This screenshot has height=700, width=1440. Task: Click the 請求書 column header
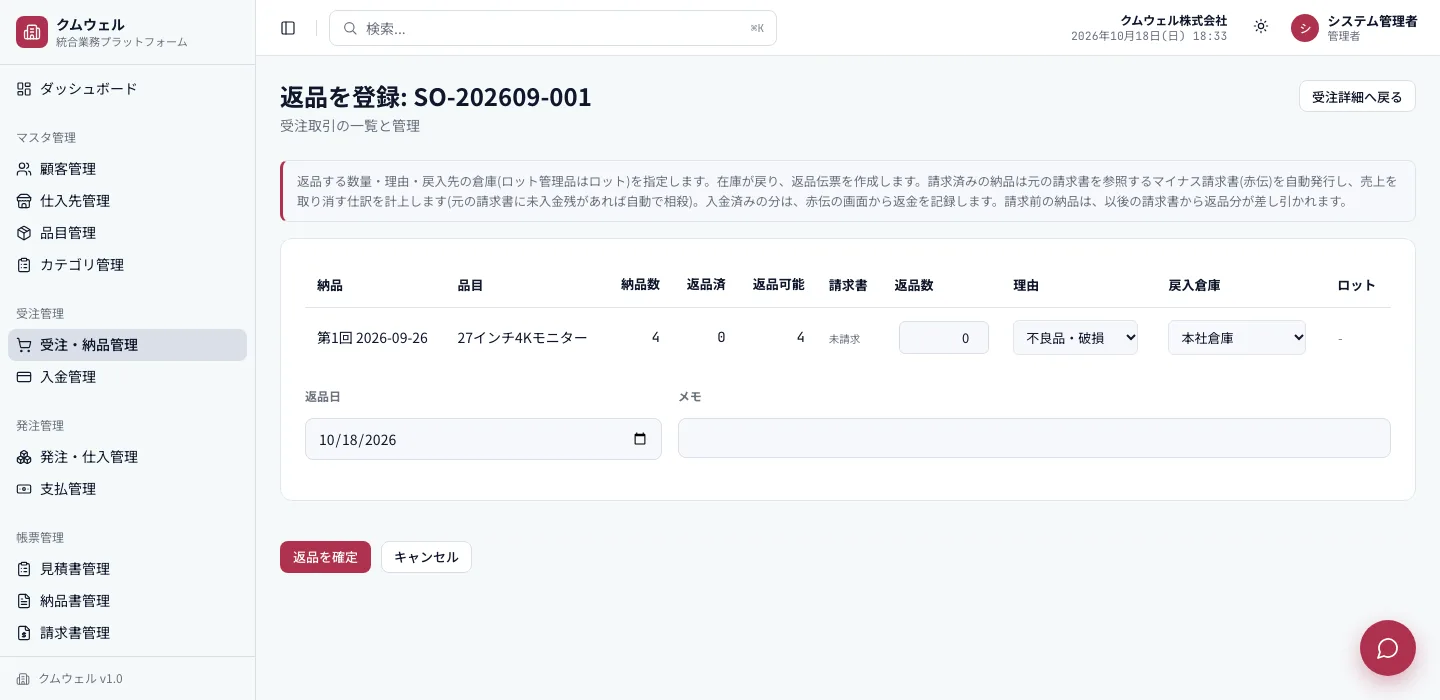point(848,285)
